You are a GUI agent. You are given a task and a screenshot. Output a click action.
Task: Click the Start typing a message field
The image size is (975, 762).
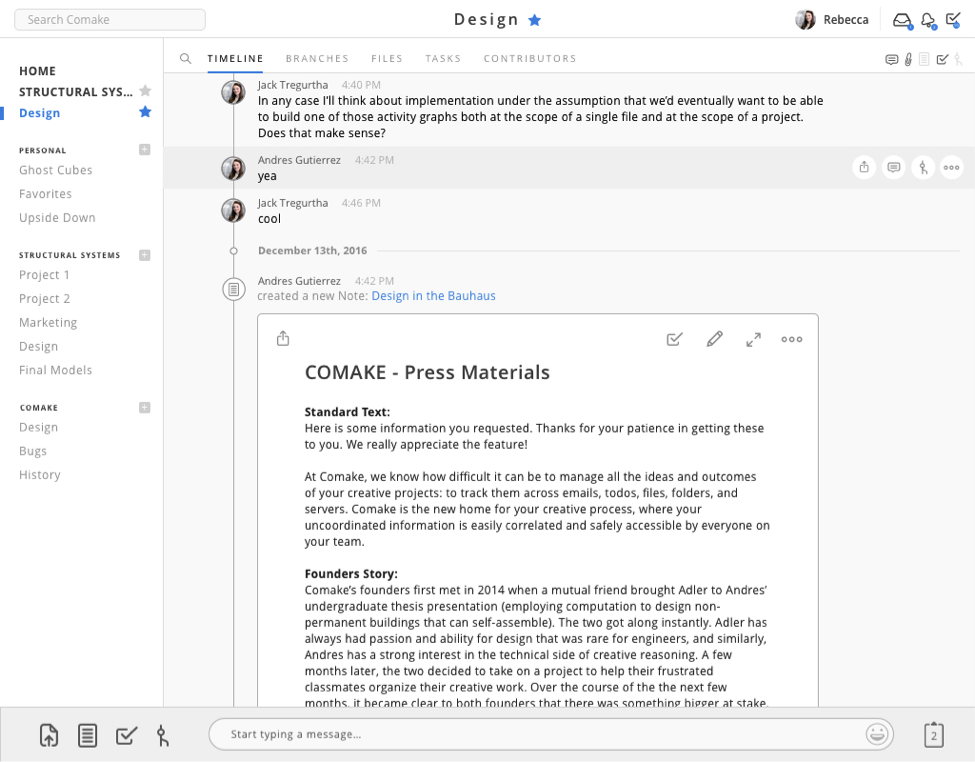[540, 734]
